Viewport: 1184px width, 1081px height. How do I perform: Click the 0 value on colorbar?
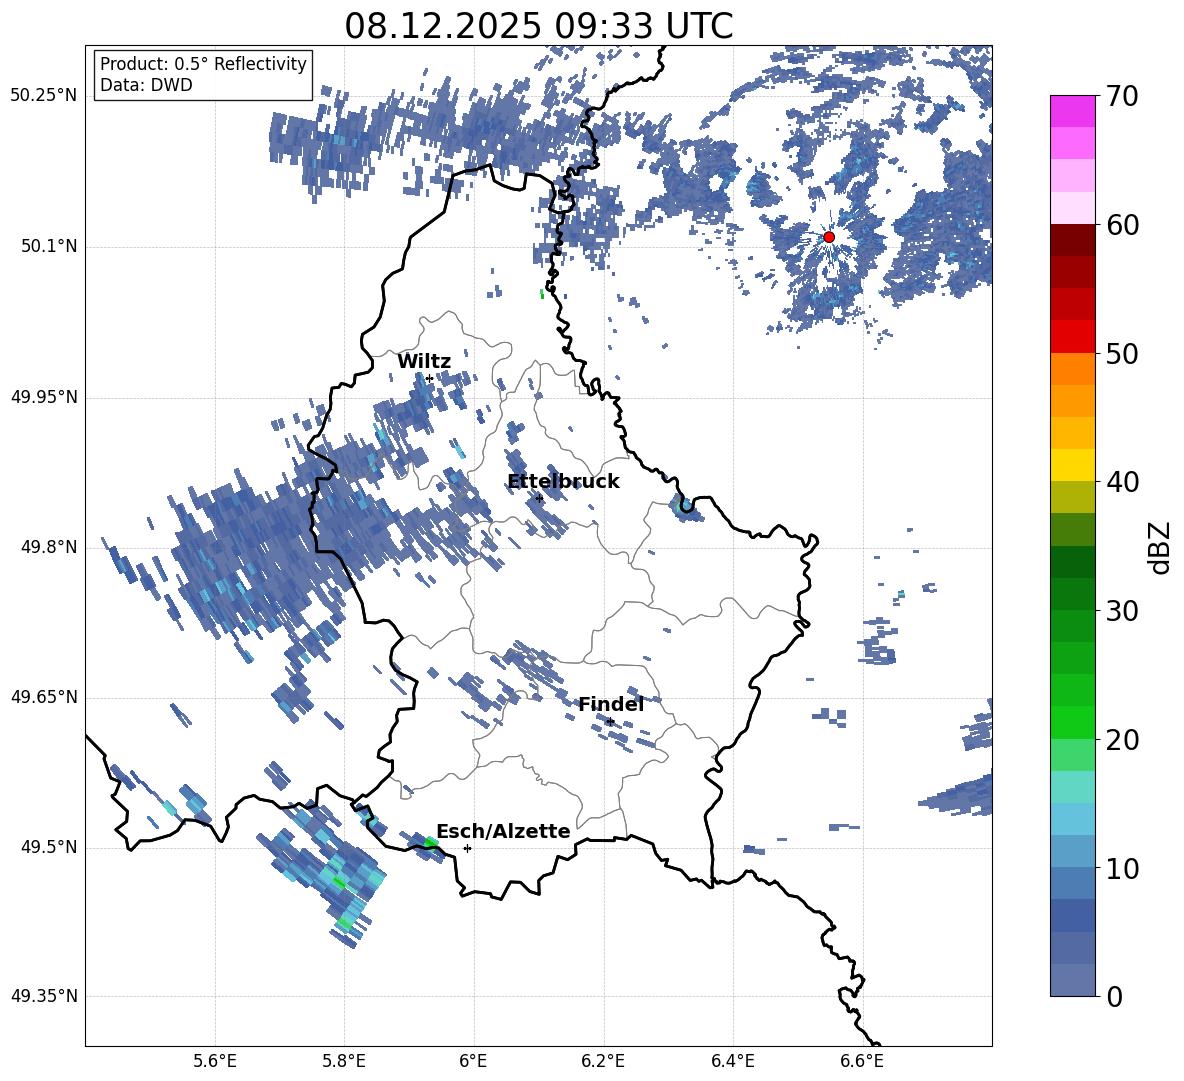coord(1114,997)
